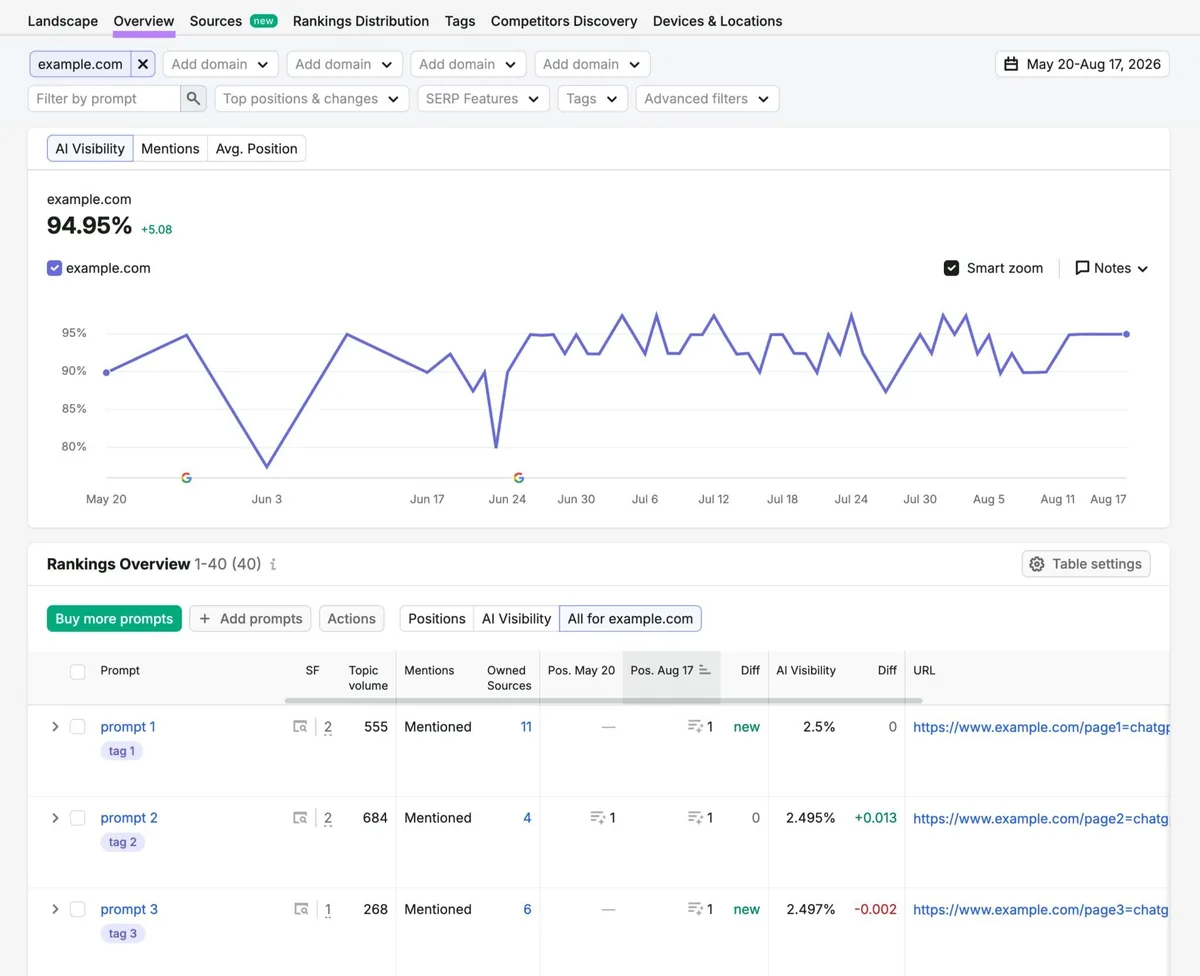Remove example.com domain with the X icon
Screen dimensions: 1200x976
143,64
